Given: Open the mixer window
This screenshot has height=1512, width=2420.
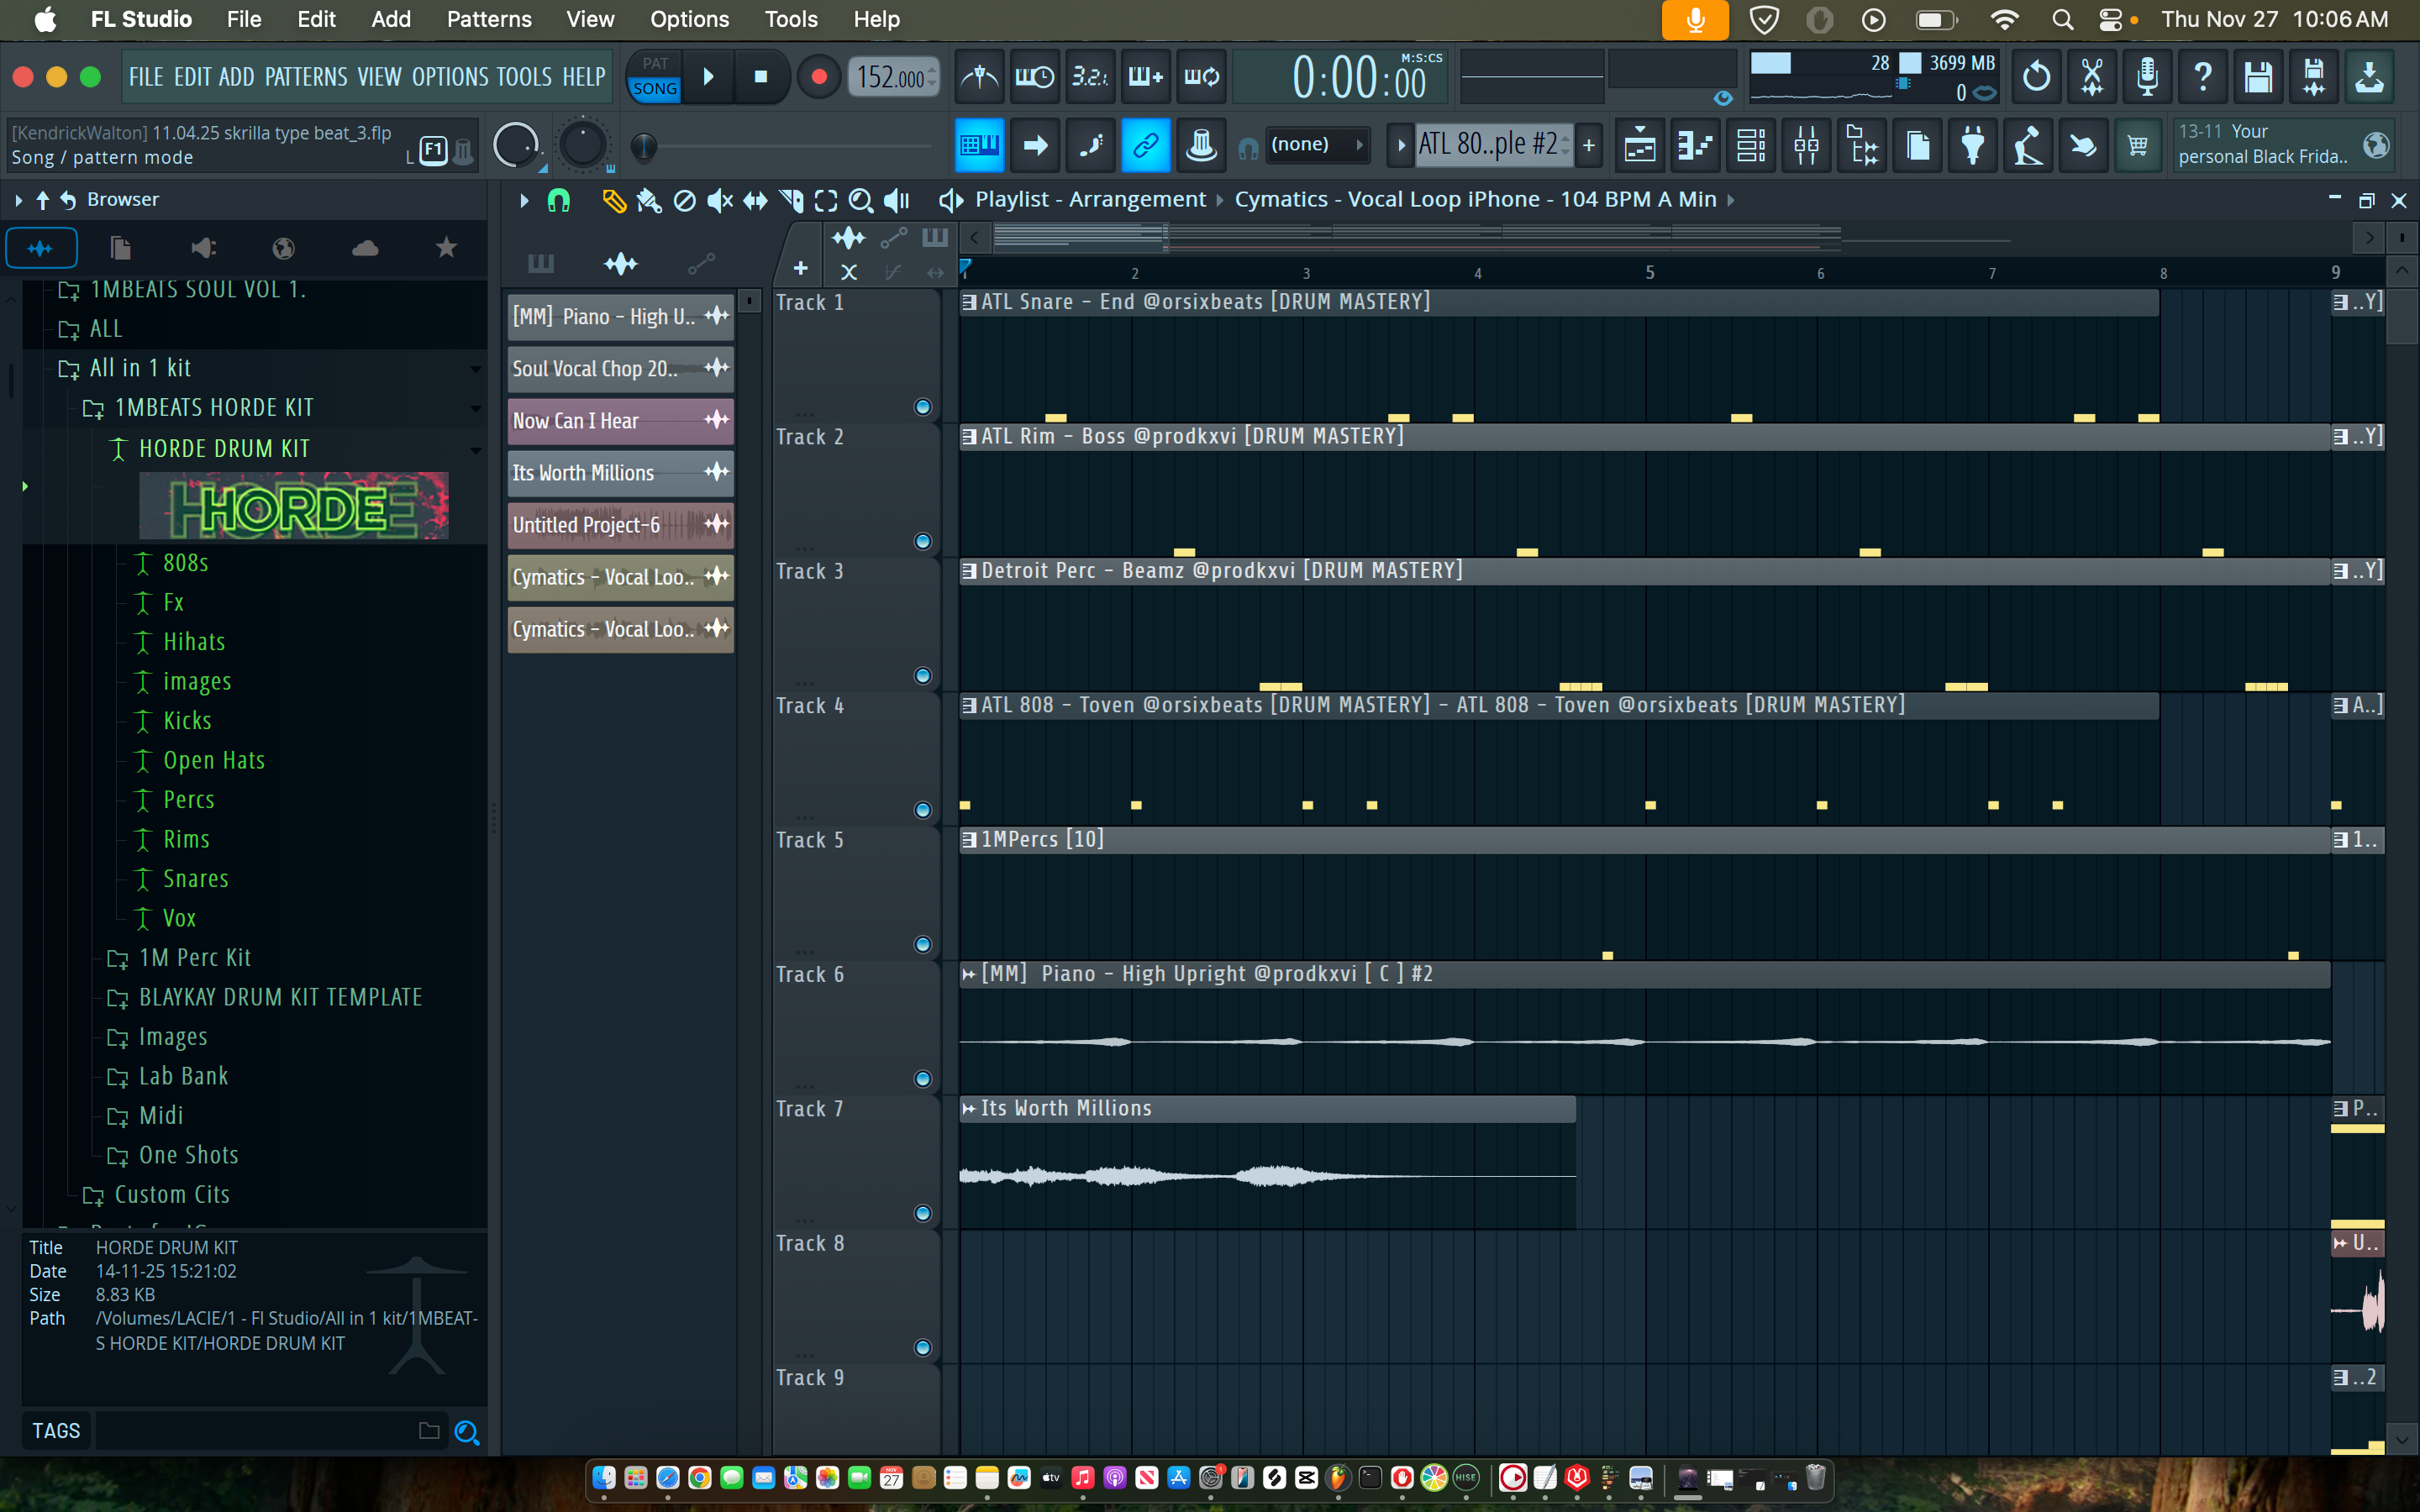Looking at the screenshot, I should [1806, 146].
